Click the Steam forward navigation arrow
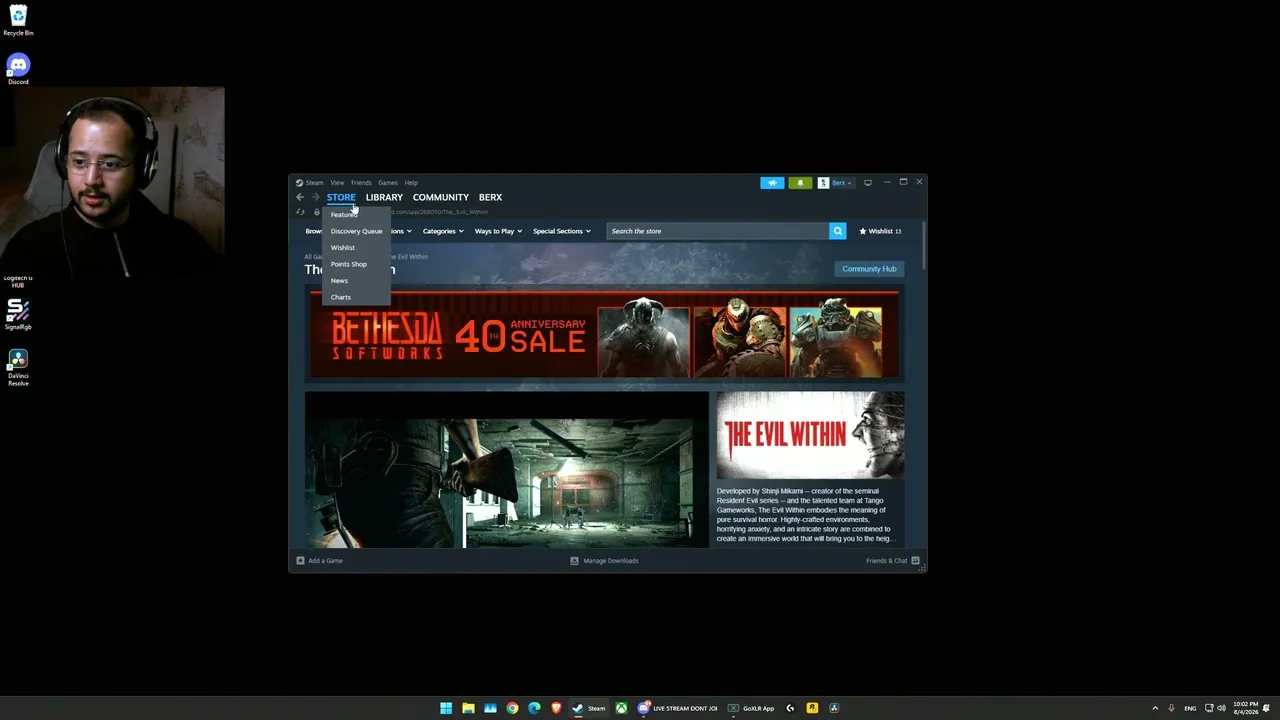1280x720 pixels. [x=315, y=197]
